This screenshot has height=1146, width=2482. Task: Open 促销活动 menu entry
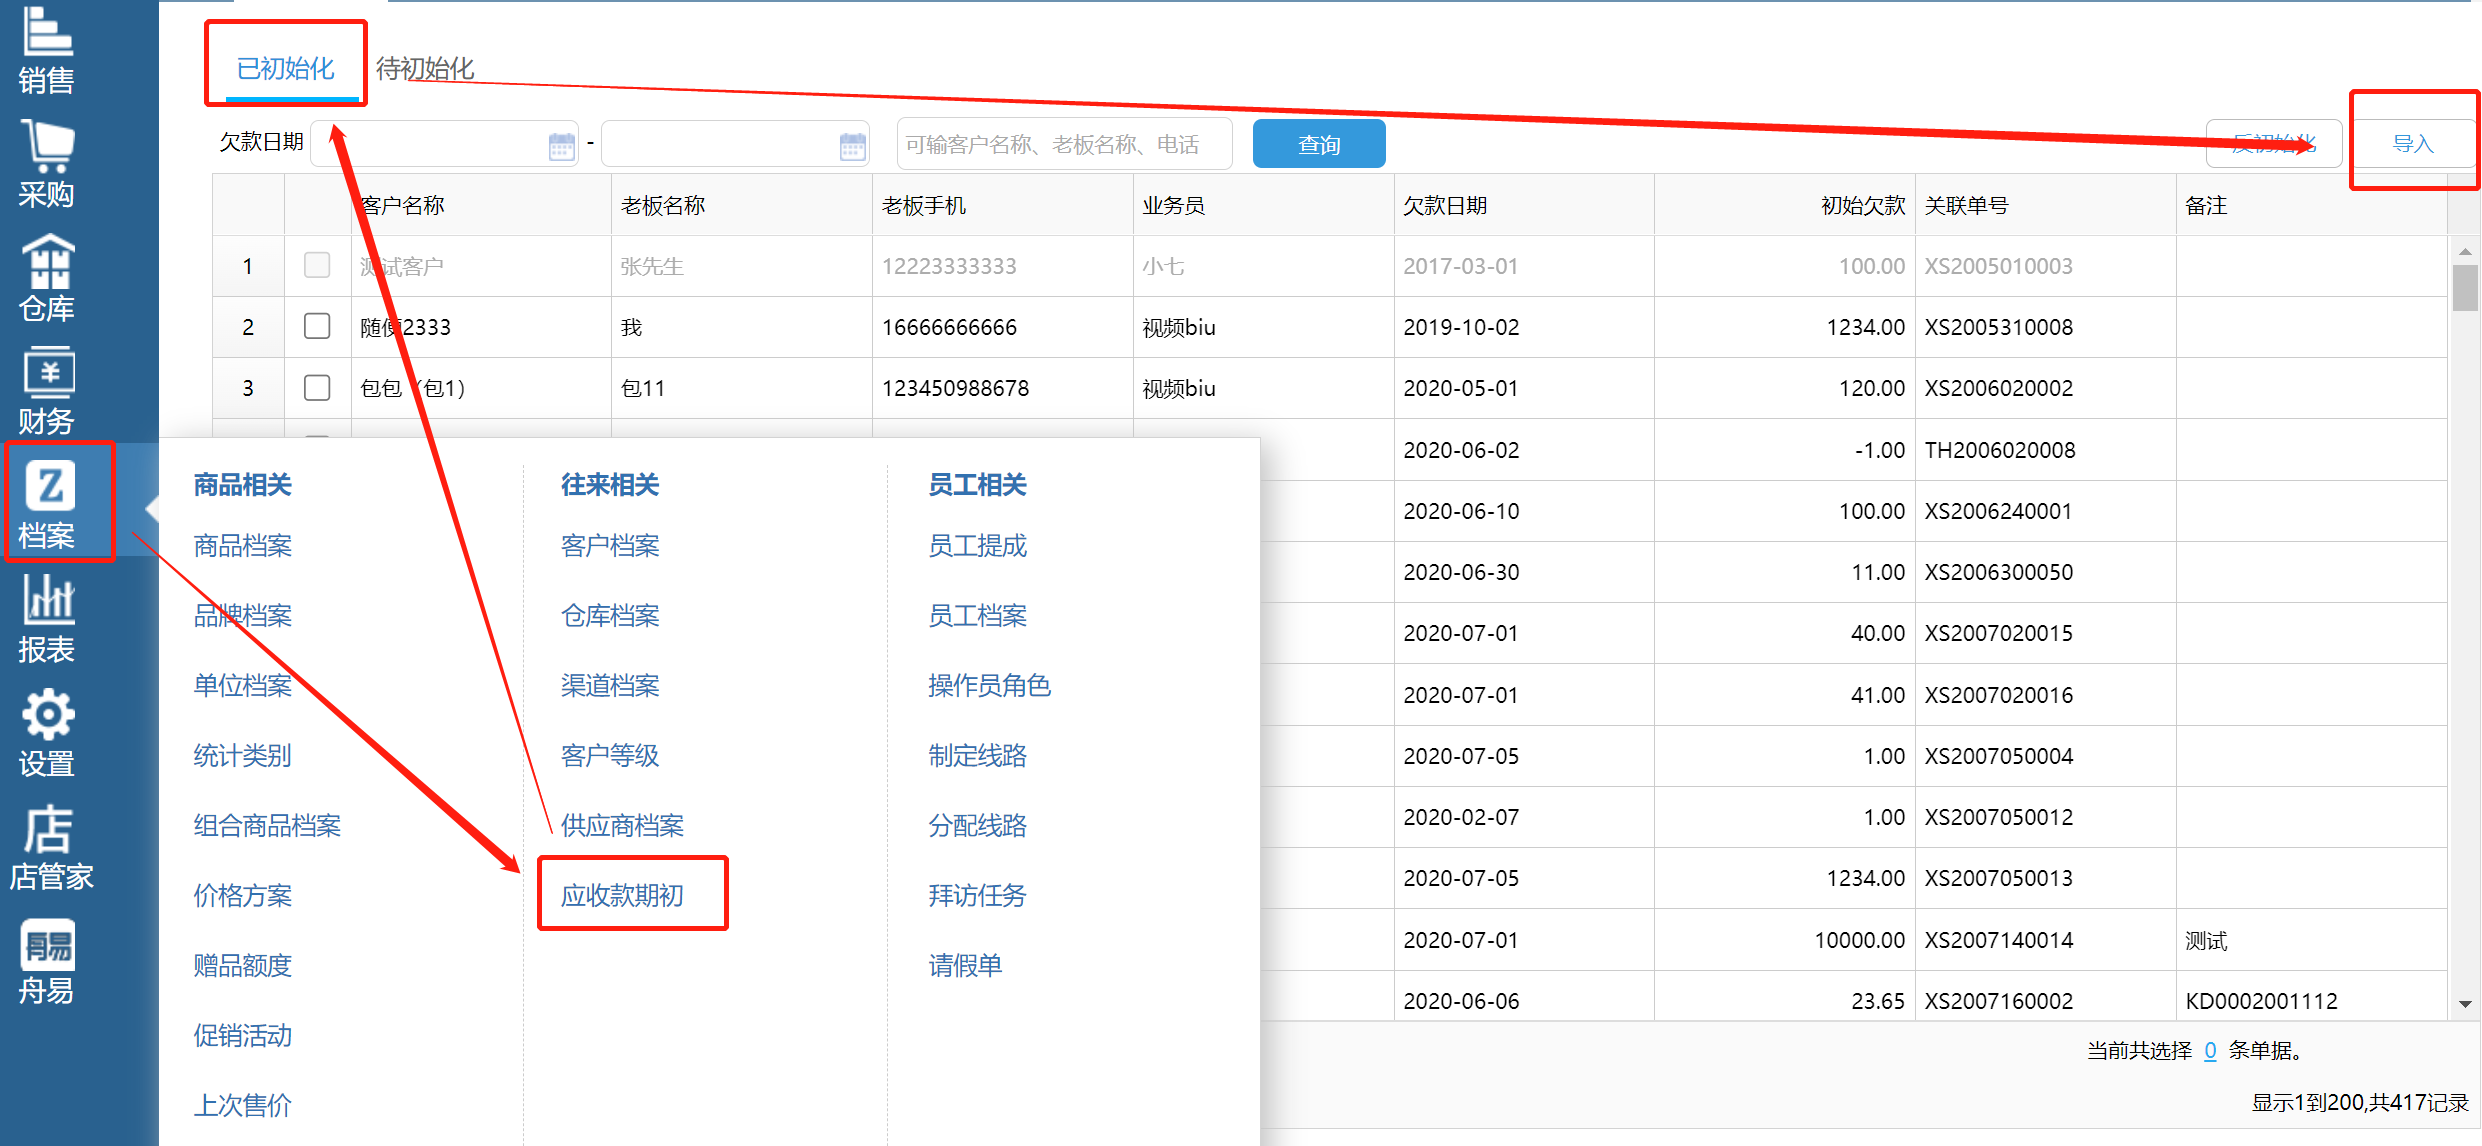point(243,1036)
